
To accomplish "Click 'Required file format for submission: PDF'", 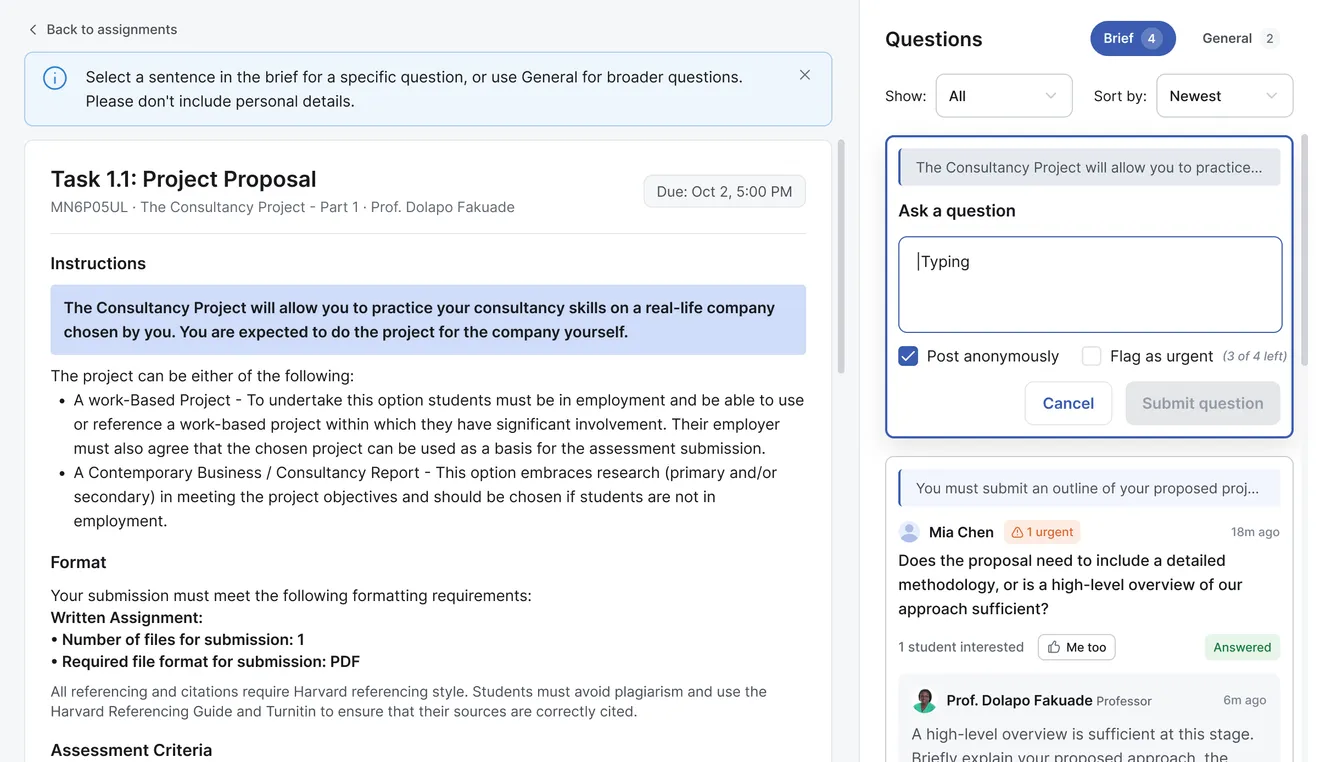I will click(x=205, y=661).
